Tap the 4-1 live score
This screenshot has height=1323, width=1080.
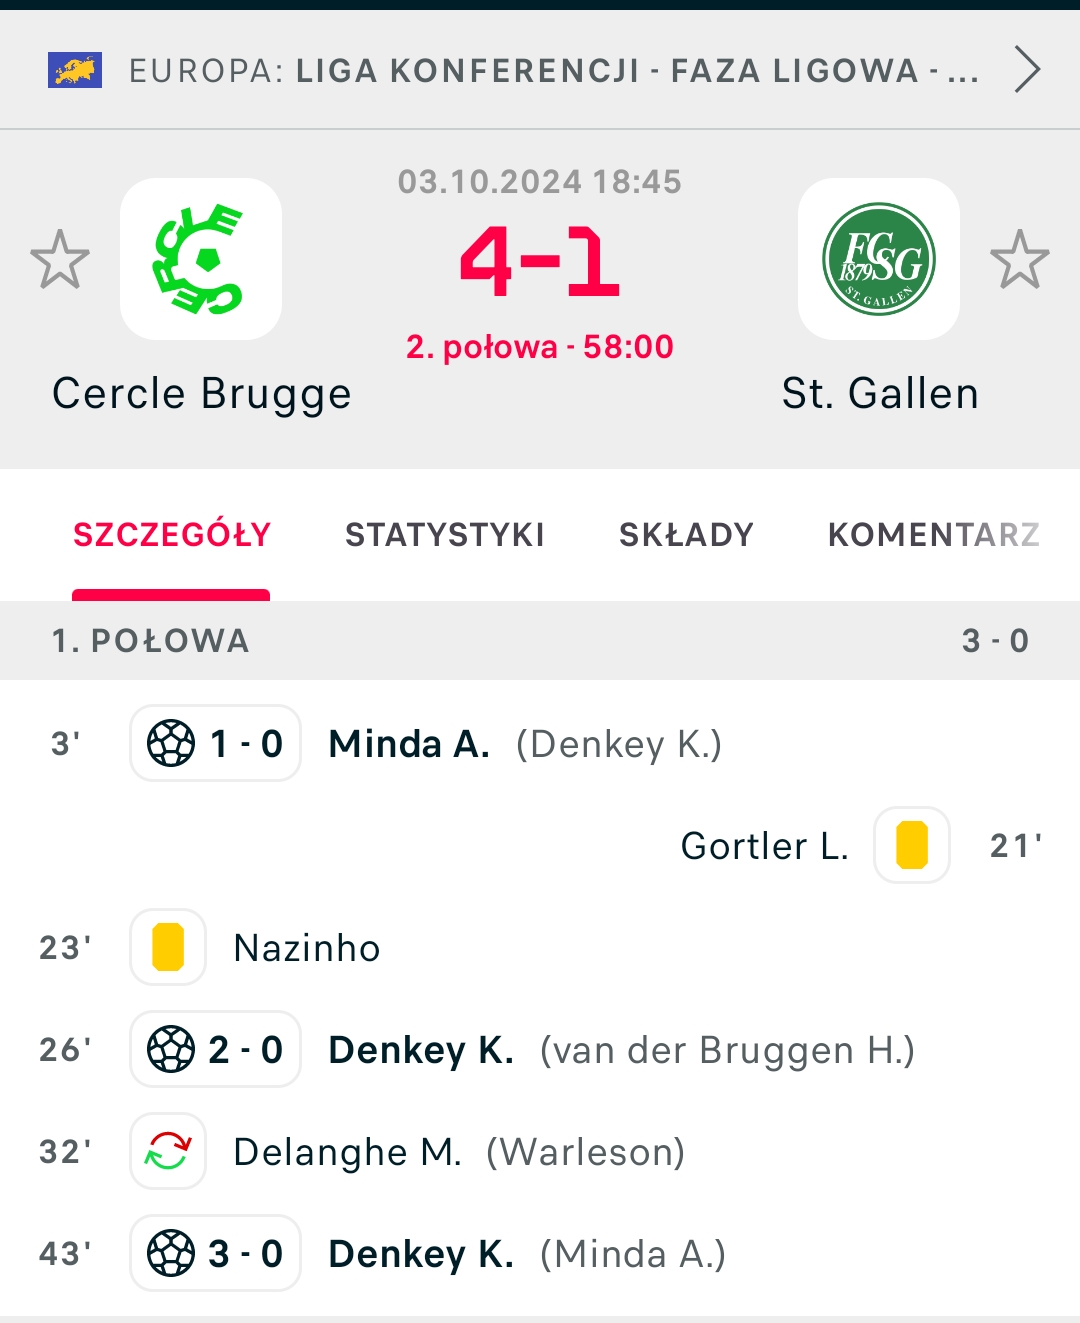pos(540,262)
